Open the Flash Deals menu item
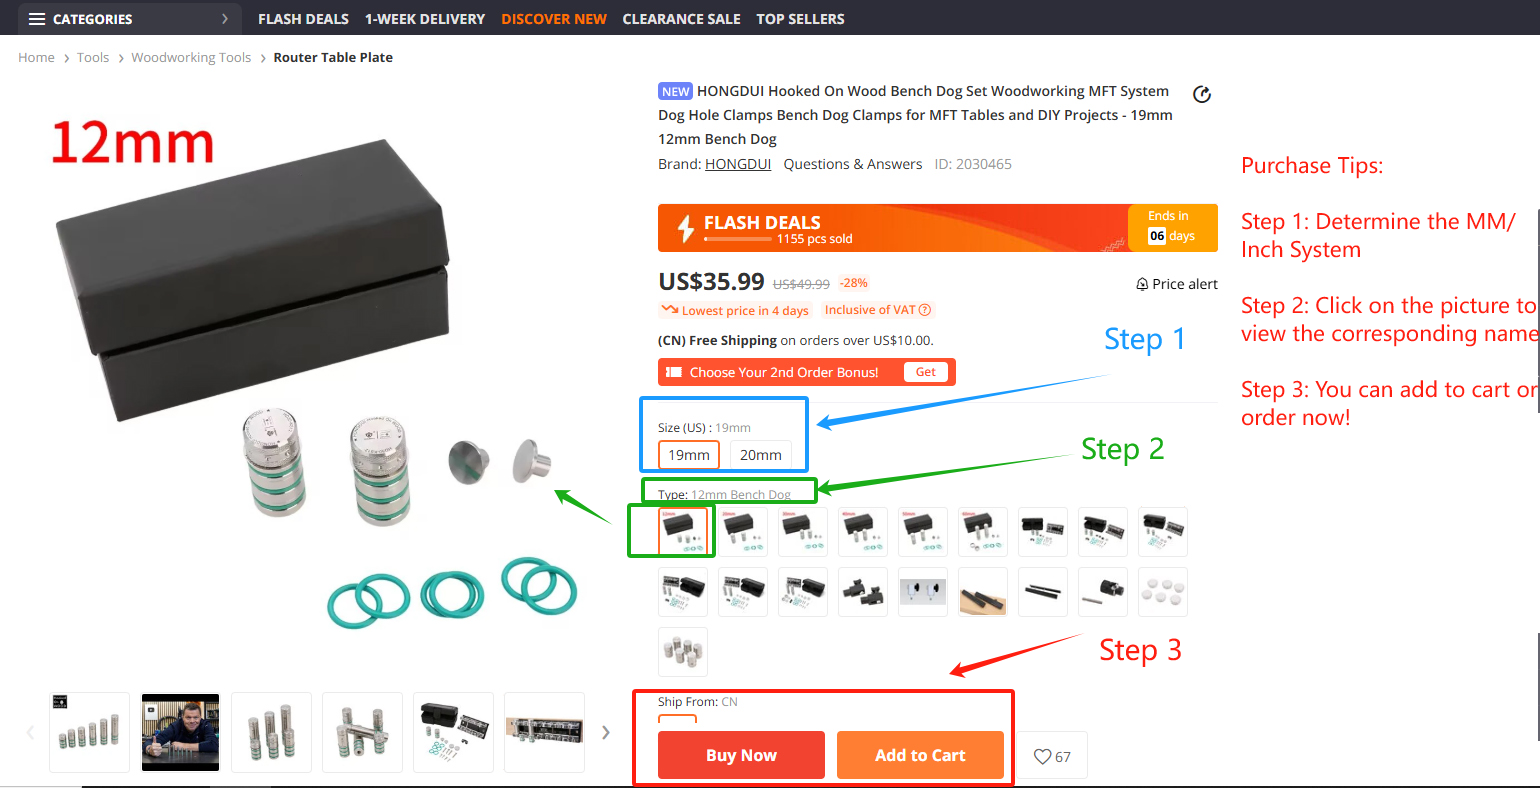This screenshot has height=788, width=1540. [x=303, y=19]
